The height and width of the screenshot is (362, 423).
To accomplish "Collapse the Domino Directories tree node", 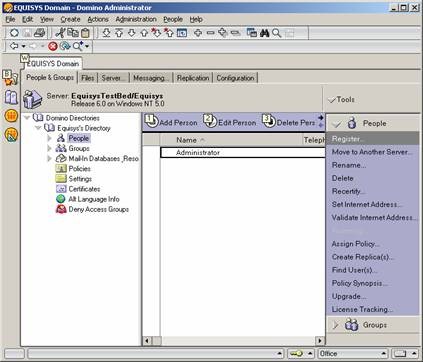I will (x=27, y=118).
